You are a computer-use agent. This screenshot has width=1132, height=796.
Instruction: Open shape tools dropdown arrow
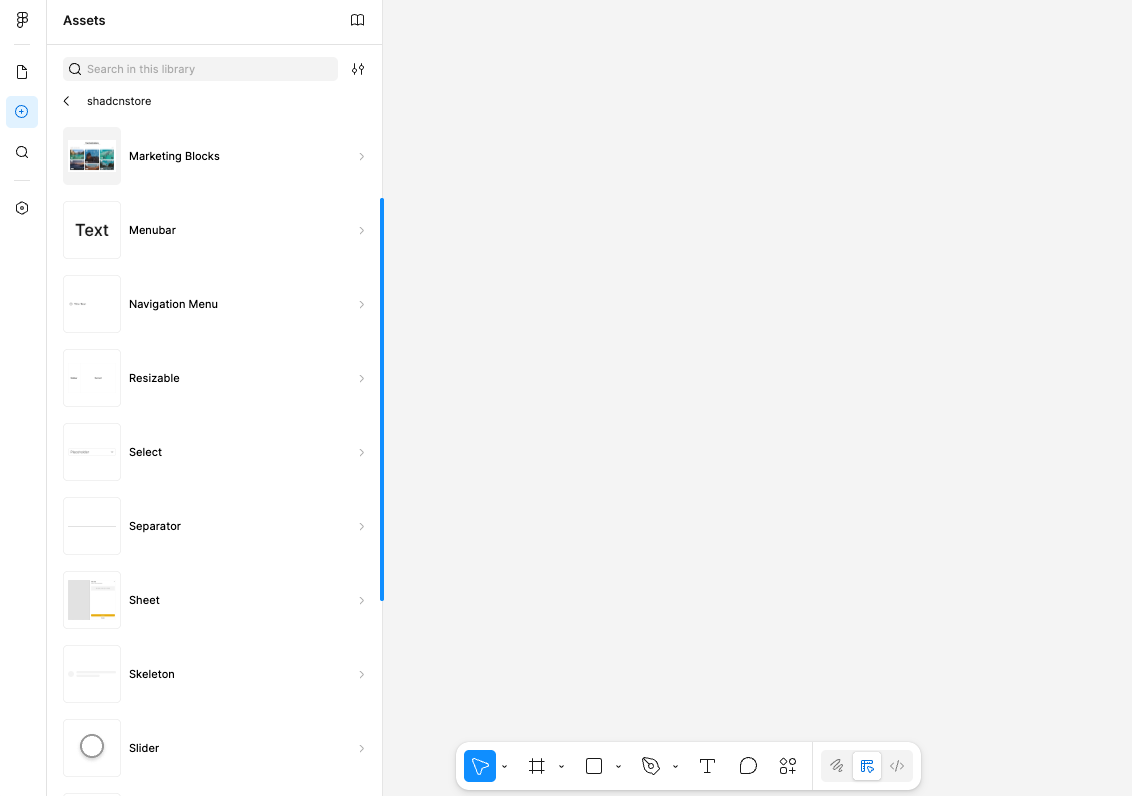point(618,766)
